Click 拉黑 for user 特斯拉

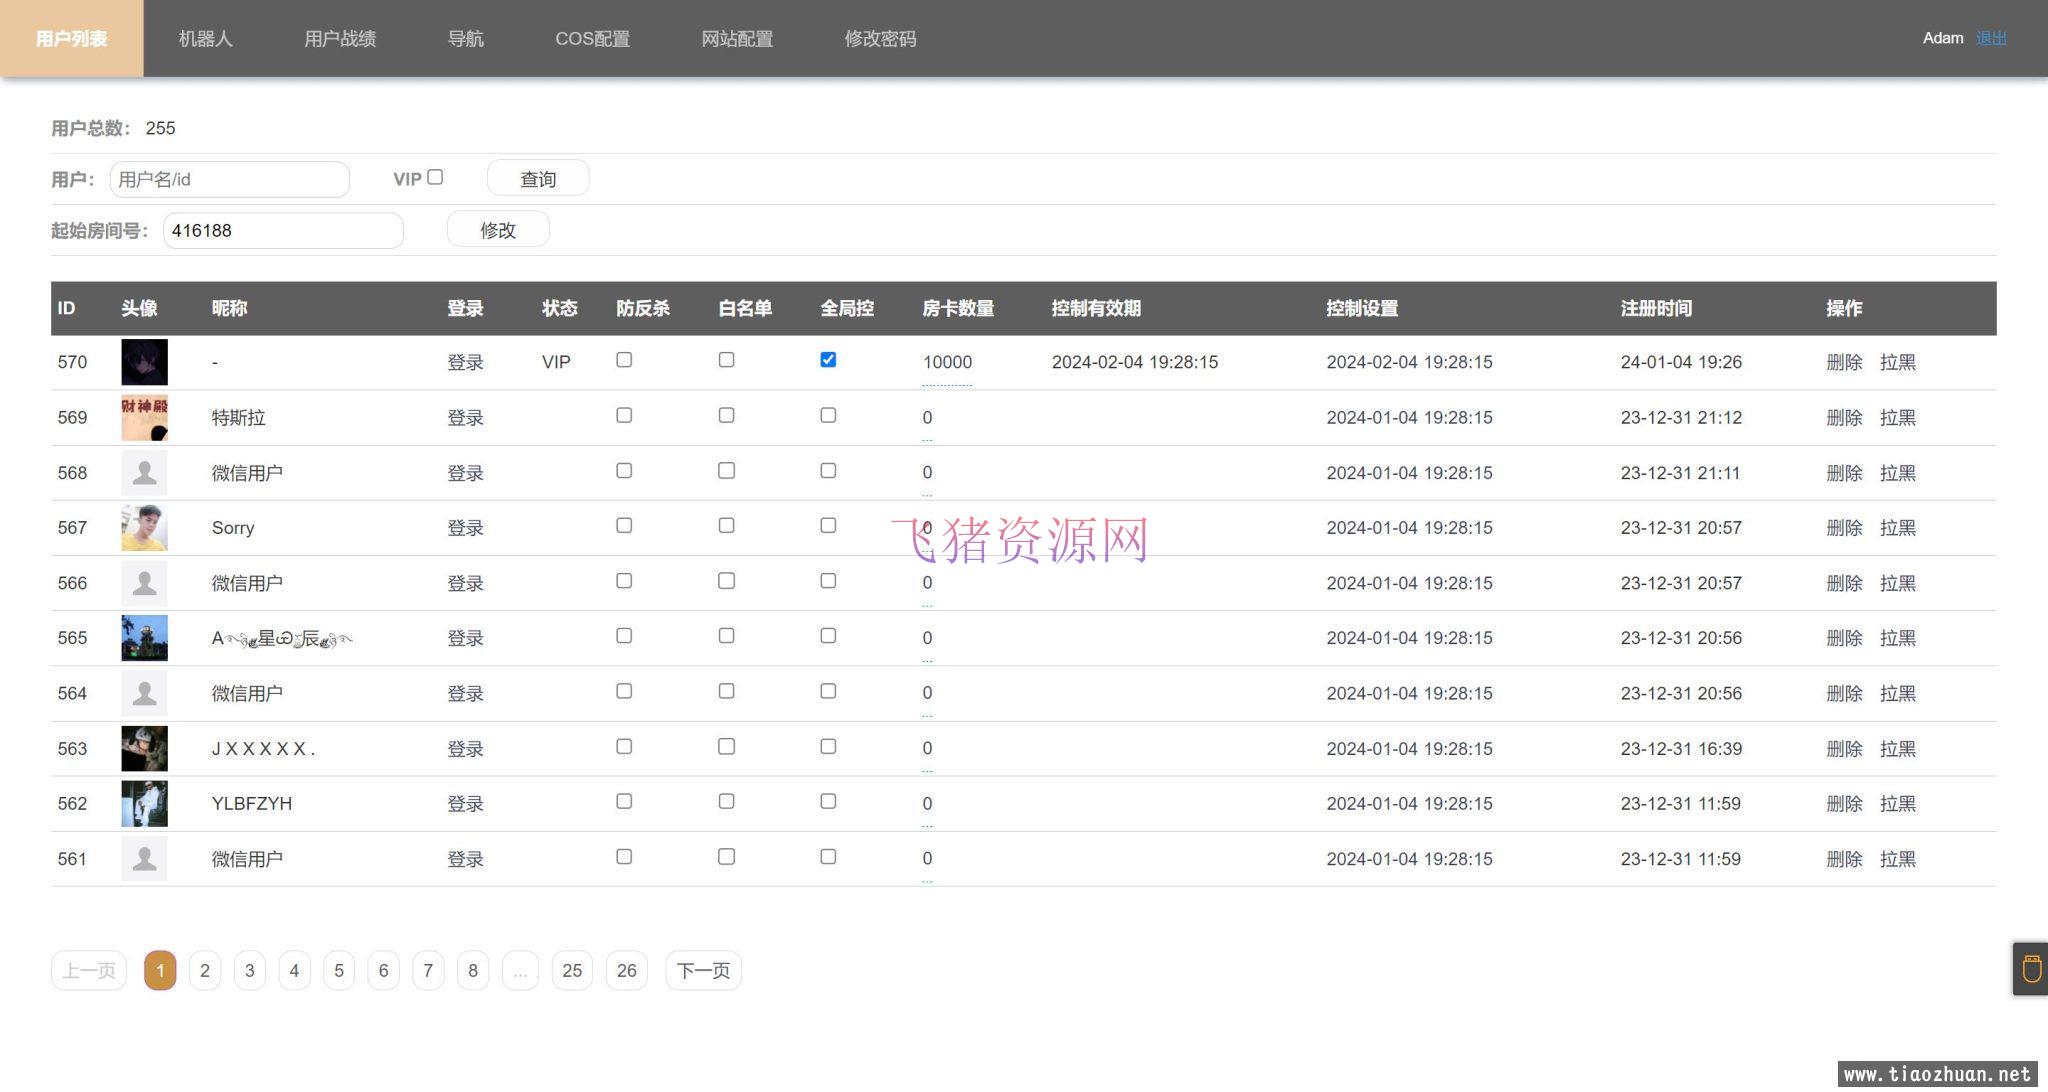pyautogui.click(x=1897, y=417)
